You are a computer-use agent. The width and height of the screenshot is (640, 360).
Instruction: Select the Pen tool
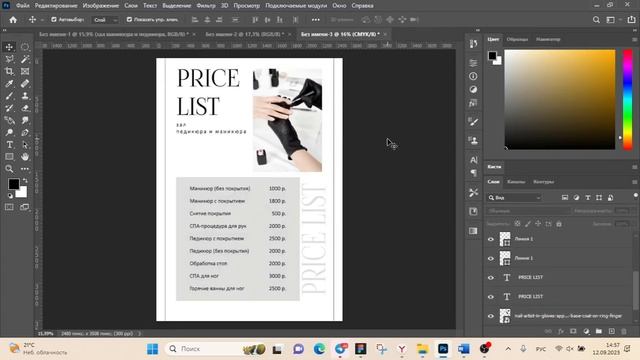(x=25, y=132)
